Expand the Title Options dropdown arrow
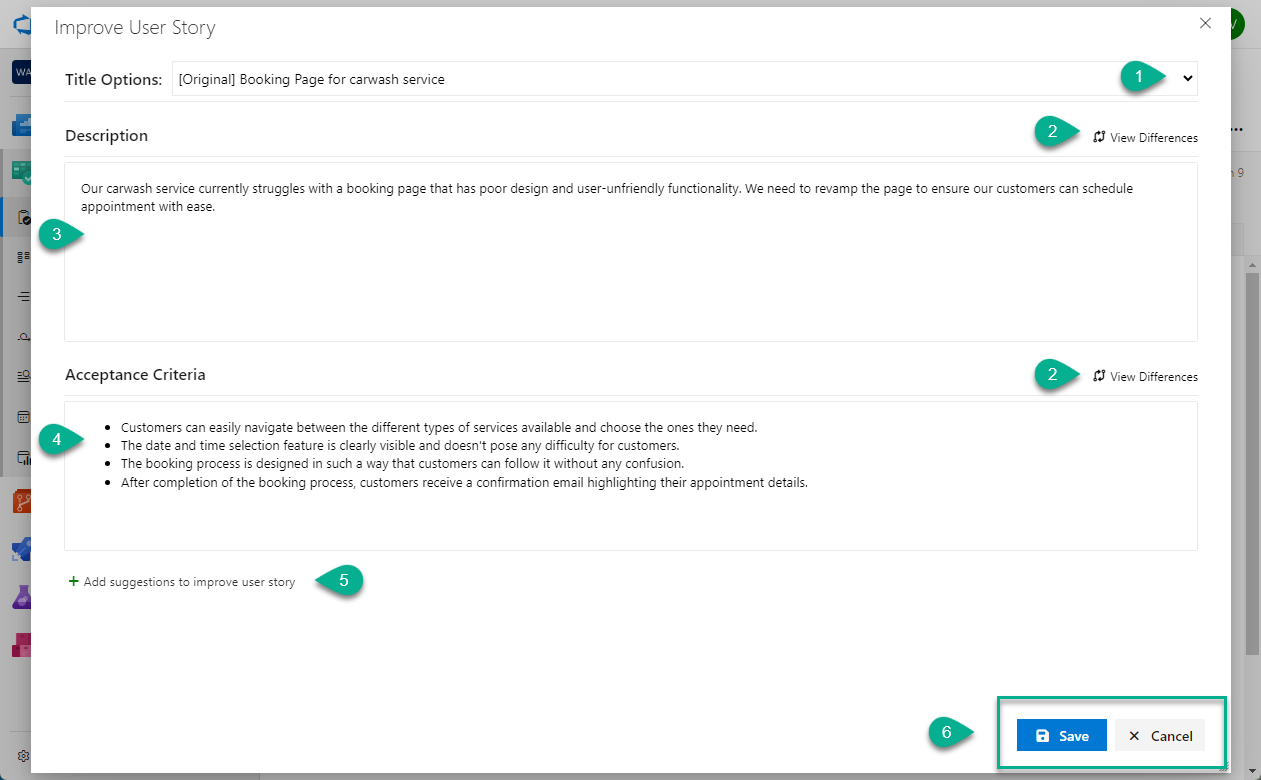Image resolution: width=1261 pixels, height=780 pixels. coord(1188,79)
